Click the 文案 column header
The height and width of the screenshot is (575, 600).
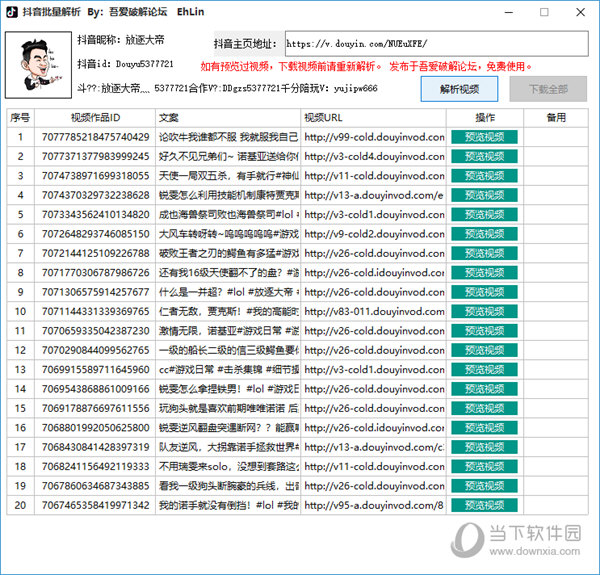coord(228,118)
